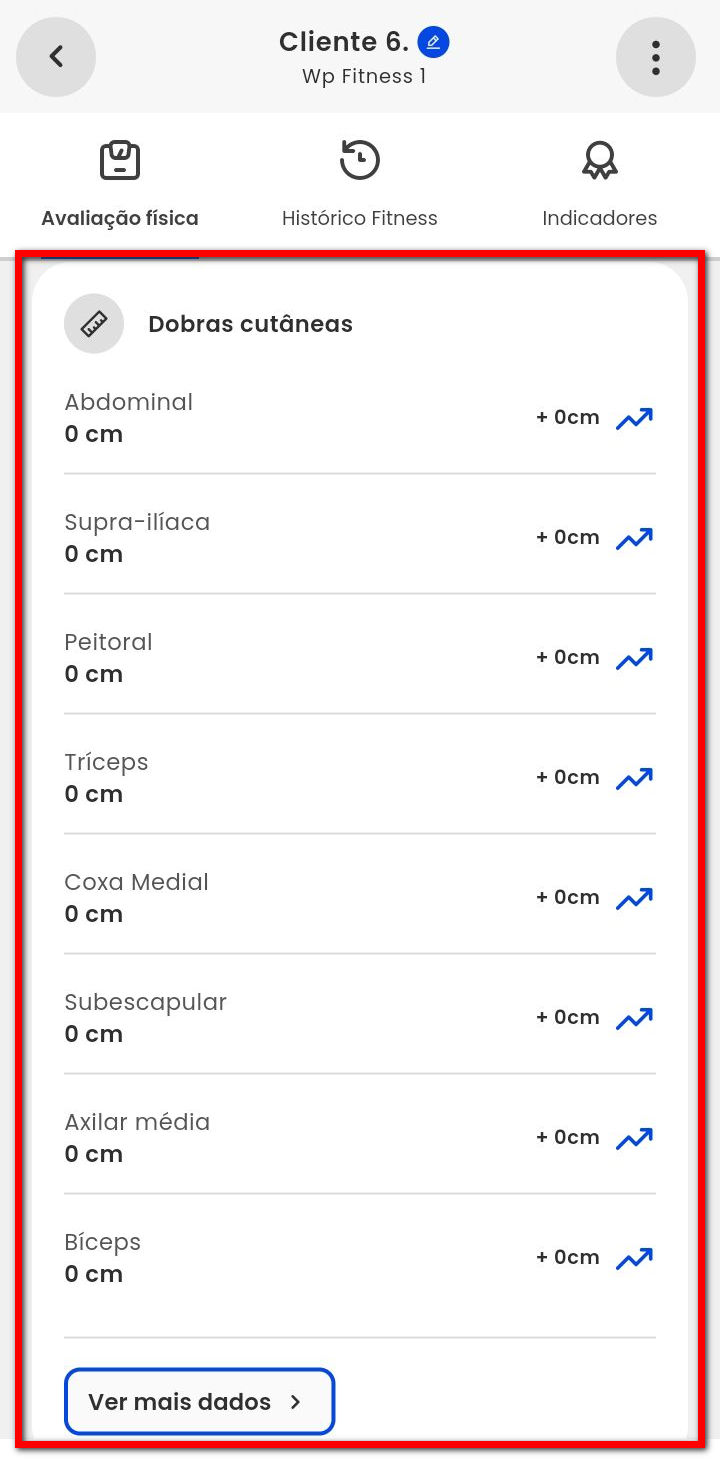Click the Dobras cutâneas section title

click(x=250, y=324)
